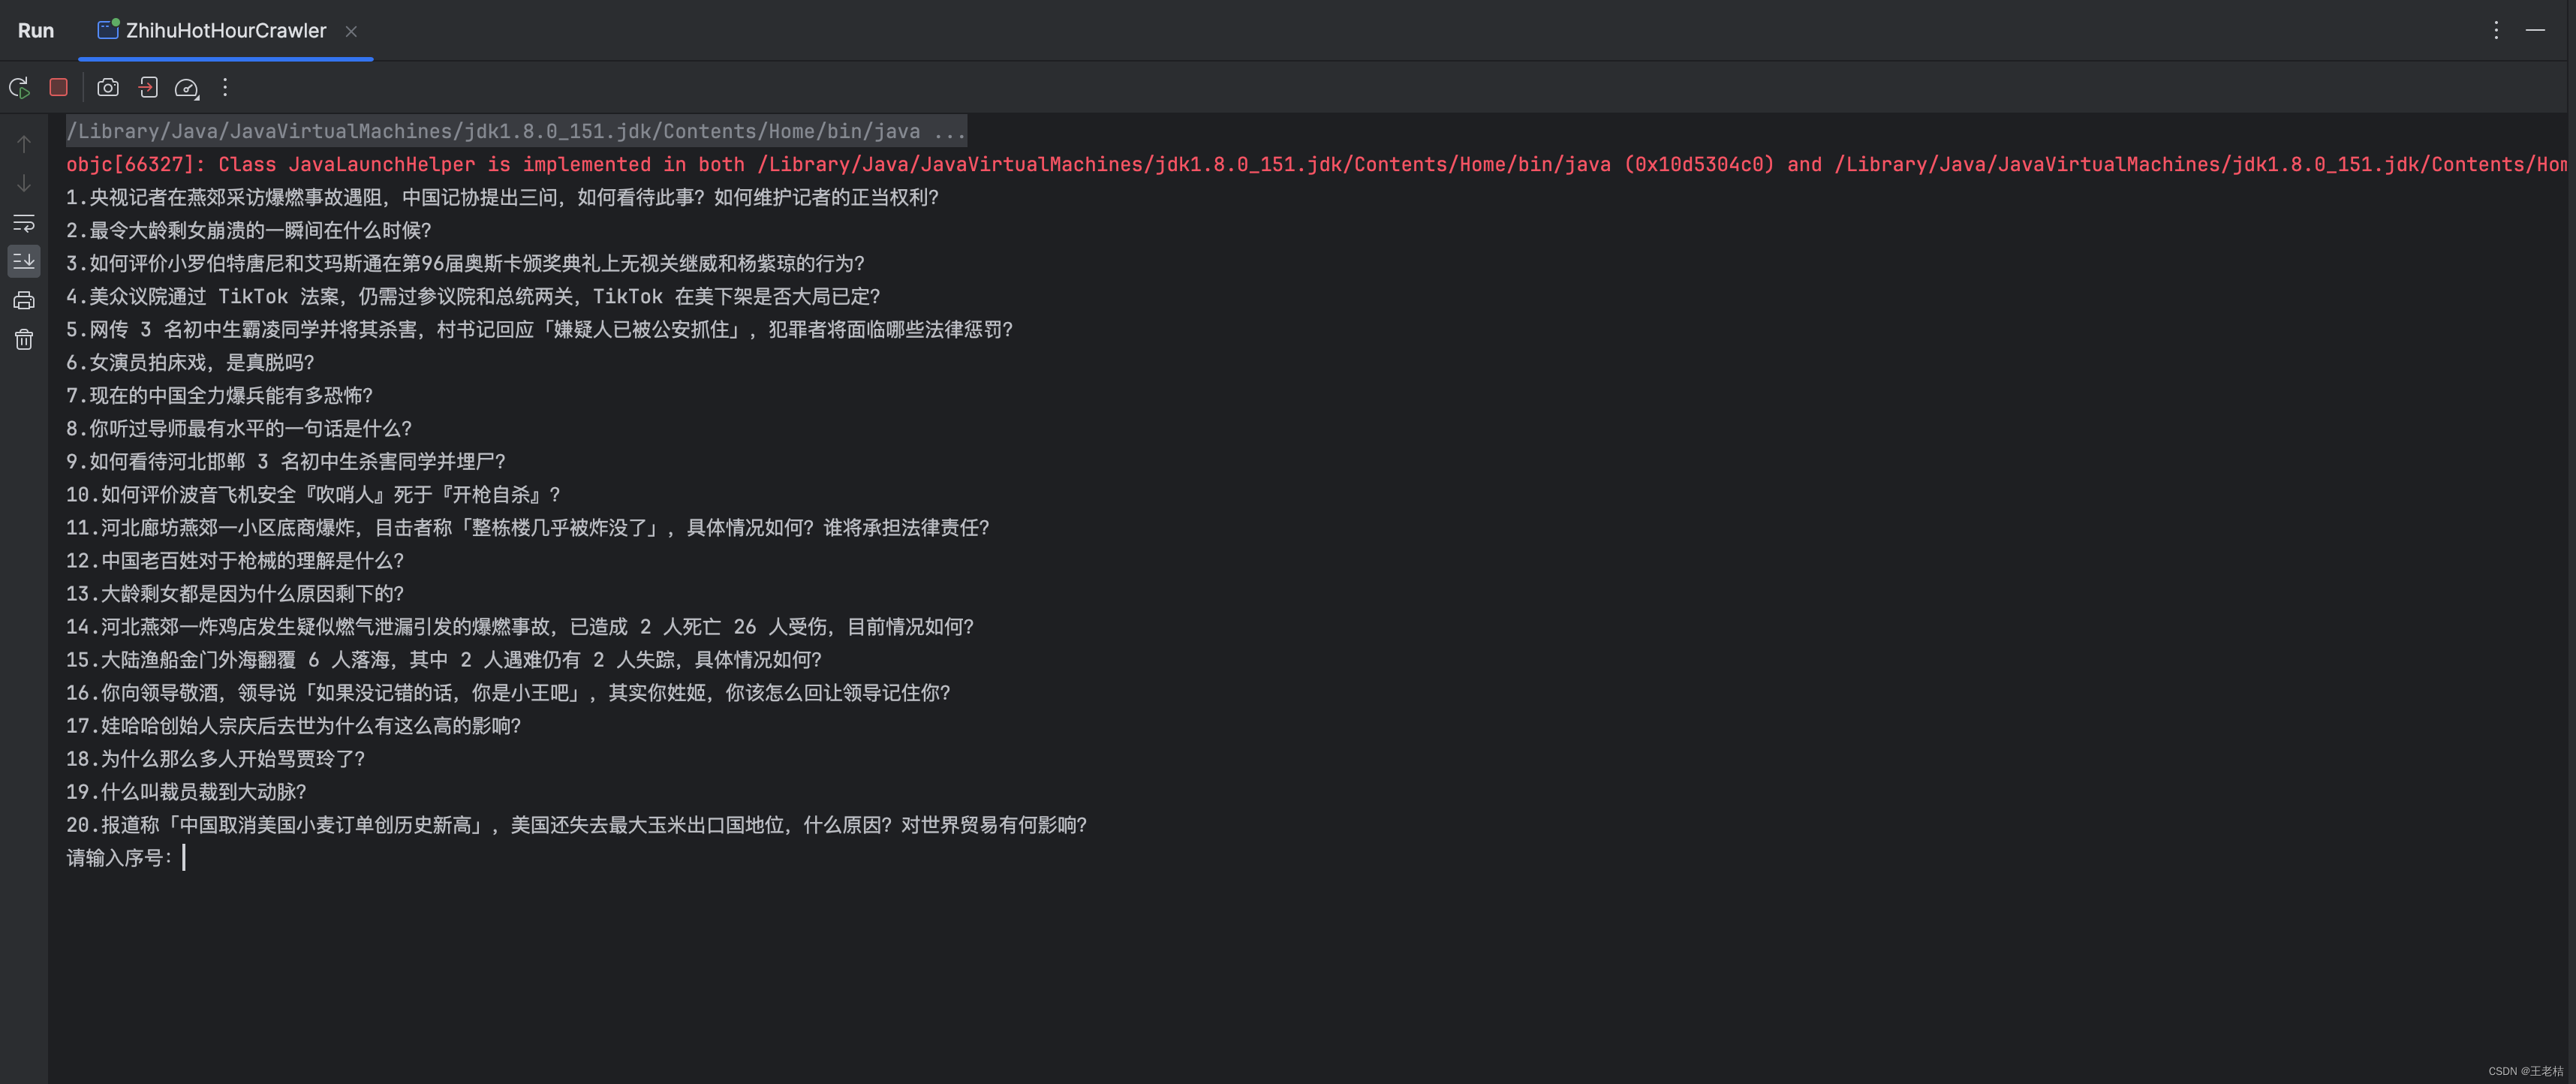Select line 13 大龄剩女都是因为什么原因
Screen dimensions: 2576x1084
[235, 593]
